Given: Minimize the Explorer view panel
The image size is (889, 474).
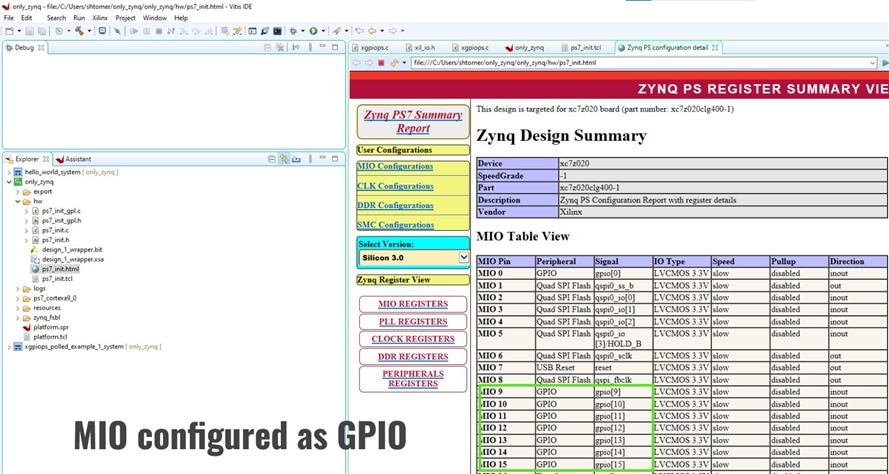Looking at the screenshot, I should point(323,158).
